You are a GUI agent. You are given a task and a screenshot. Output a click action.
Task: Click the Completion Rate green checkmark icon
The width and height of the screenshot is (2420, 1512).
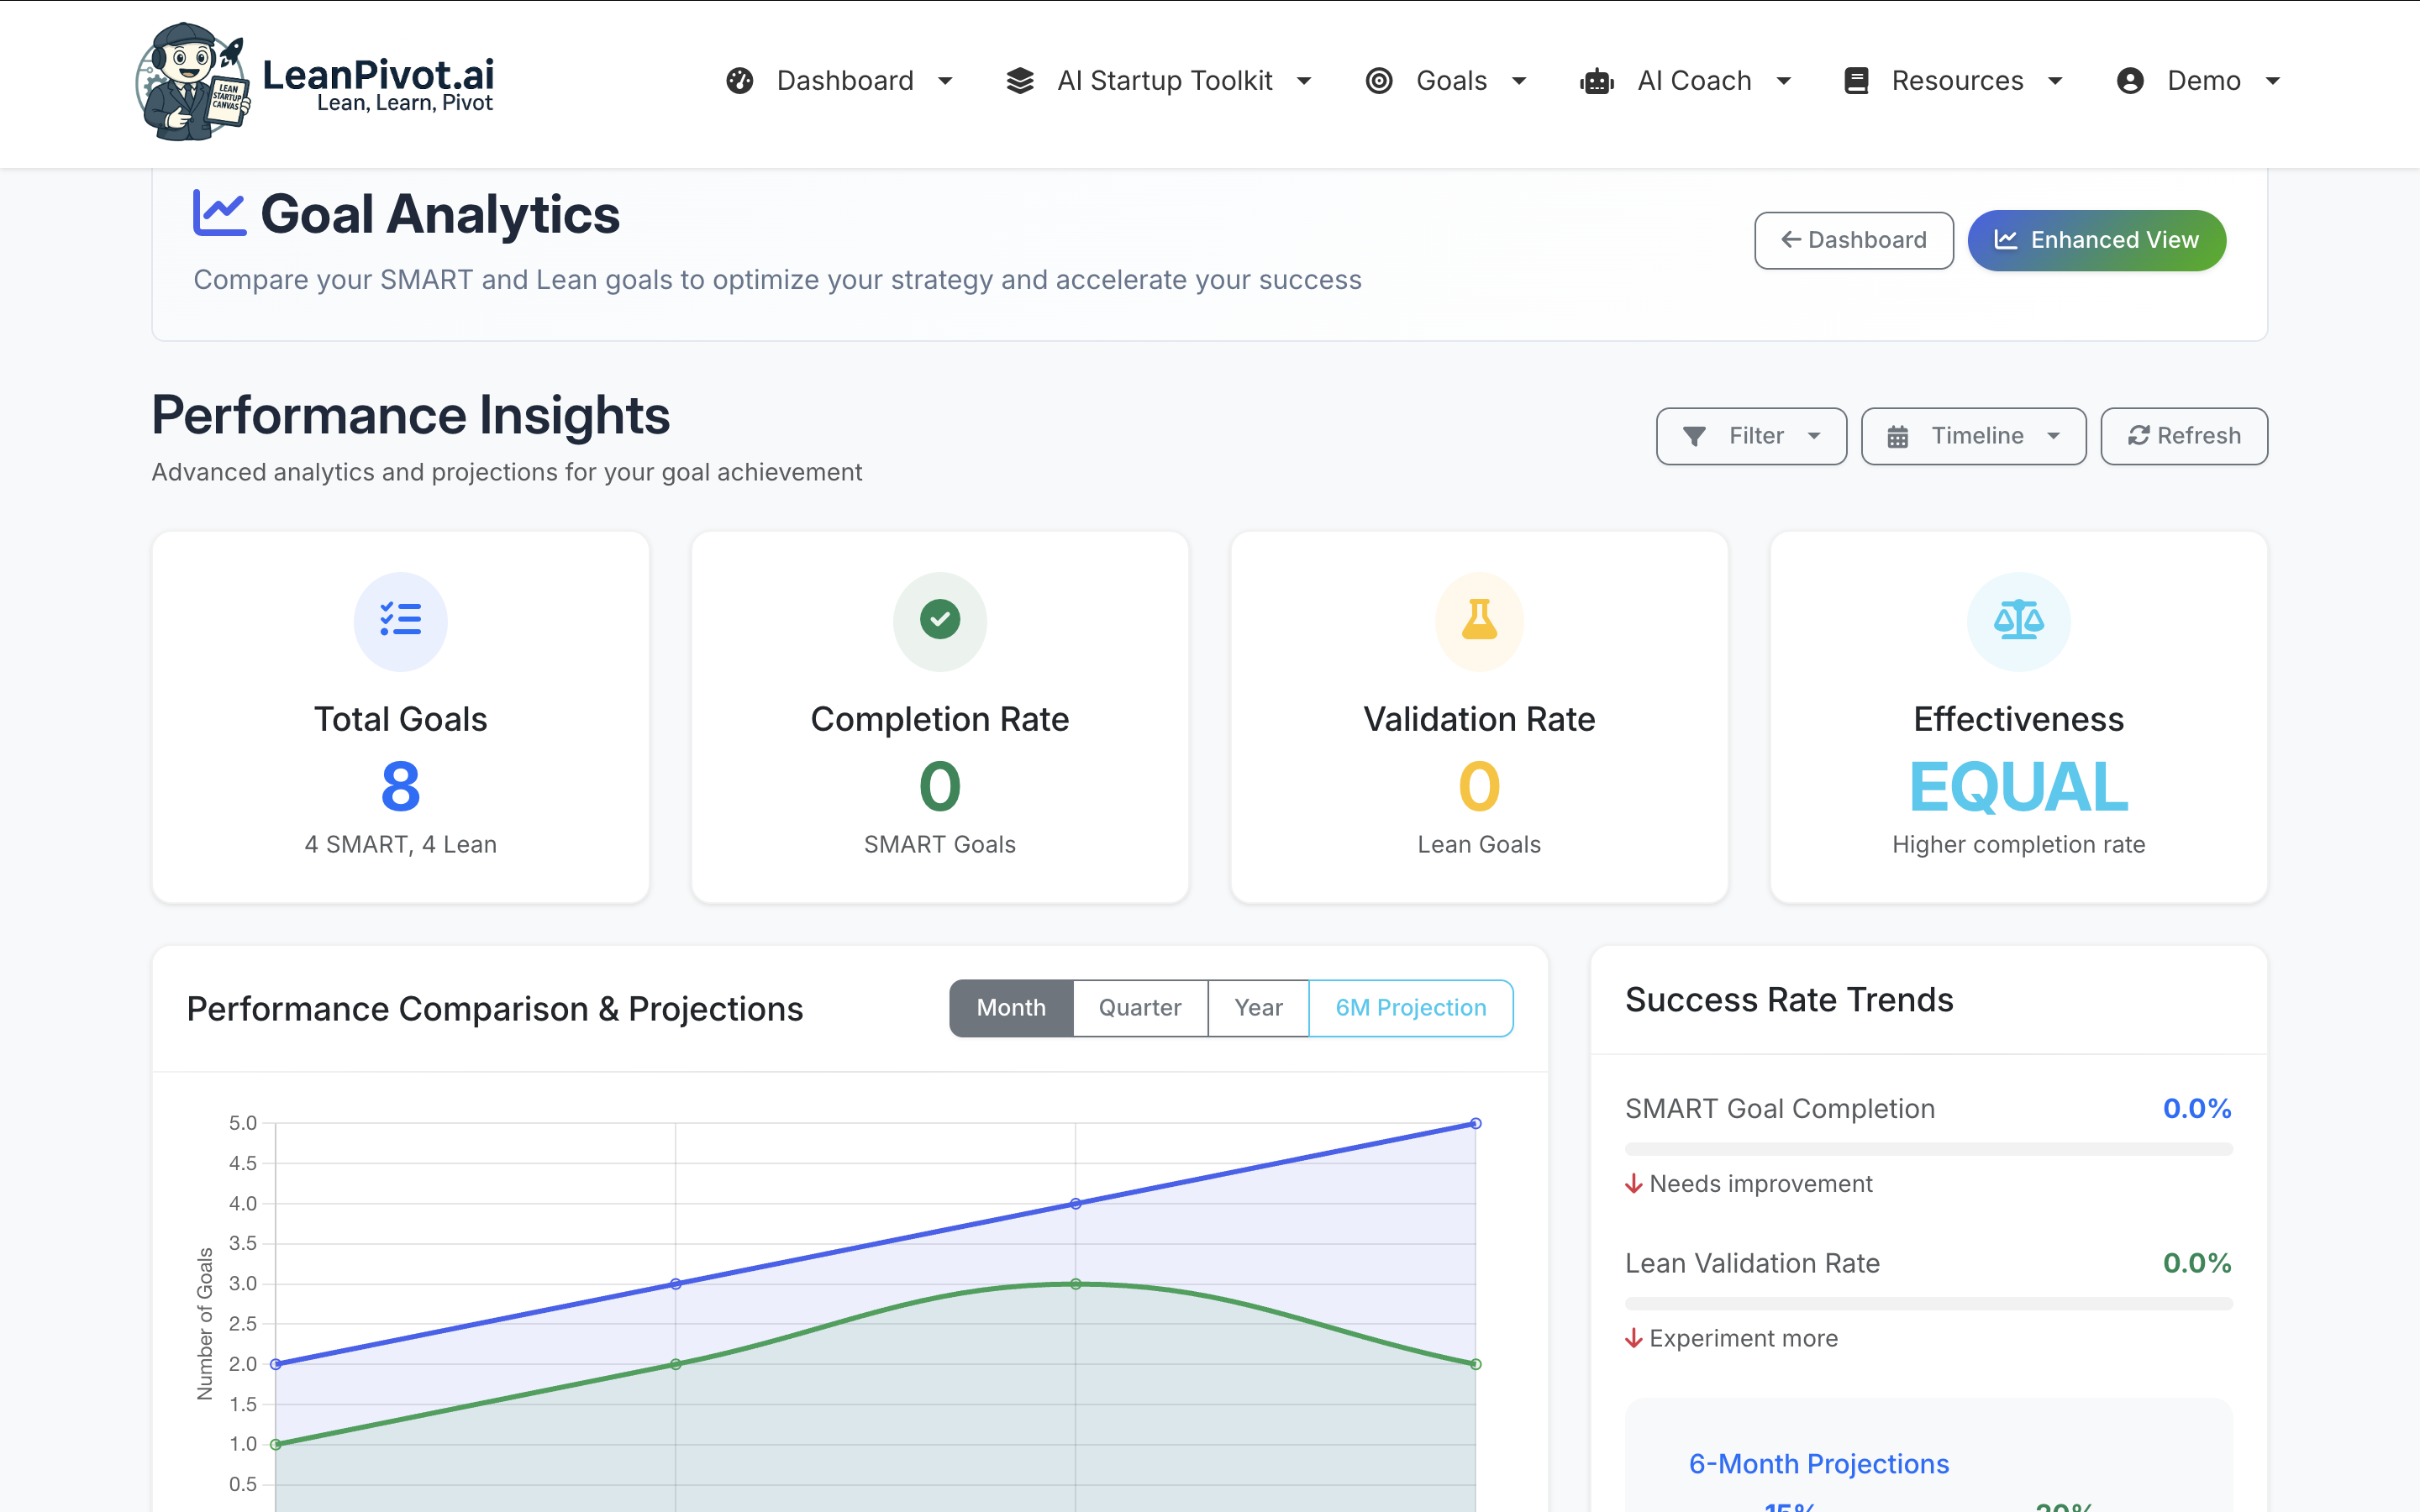[939, 621]
